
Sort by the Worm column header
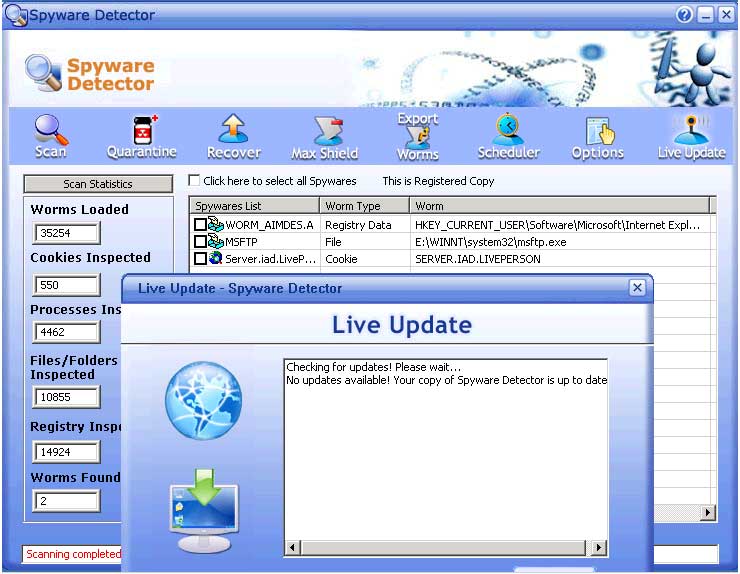click(x=559, y=206)
